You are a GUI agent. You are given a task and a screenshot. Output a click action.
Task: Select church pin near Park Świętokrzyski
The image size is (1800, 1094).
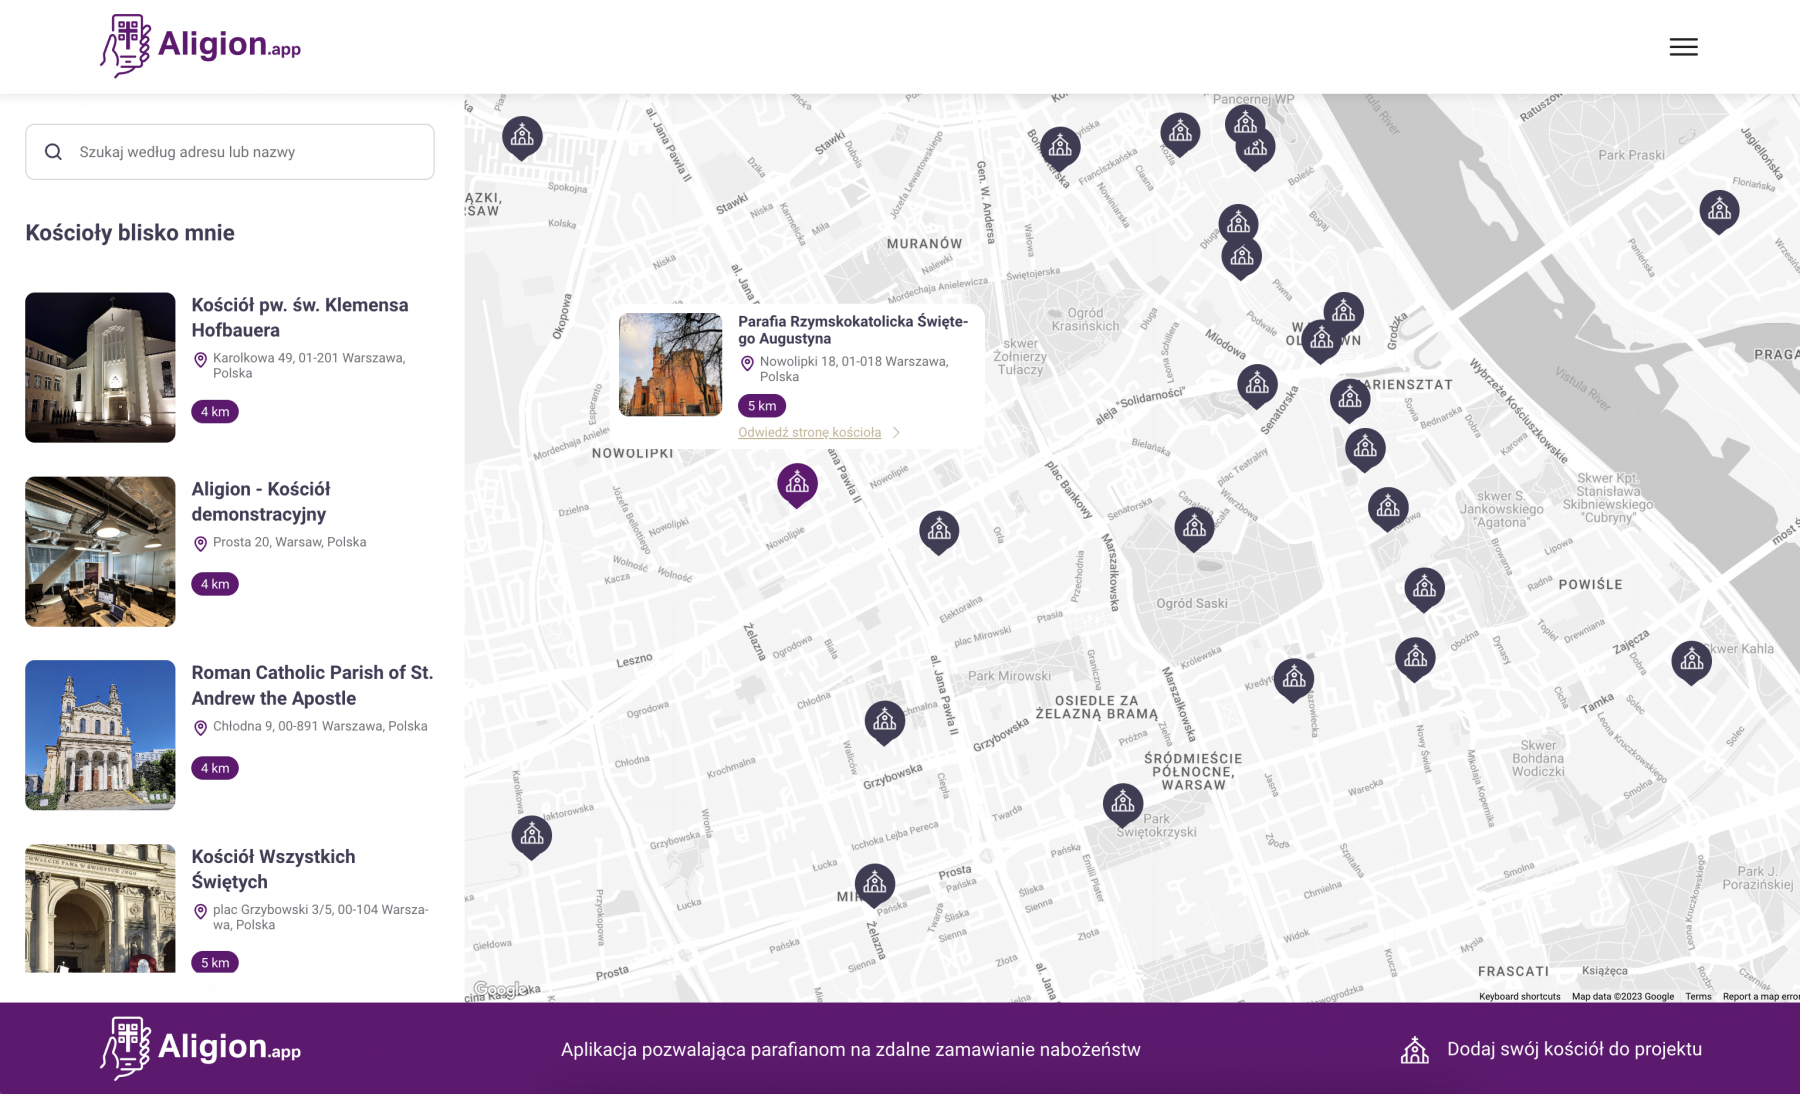(1122, 802)
